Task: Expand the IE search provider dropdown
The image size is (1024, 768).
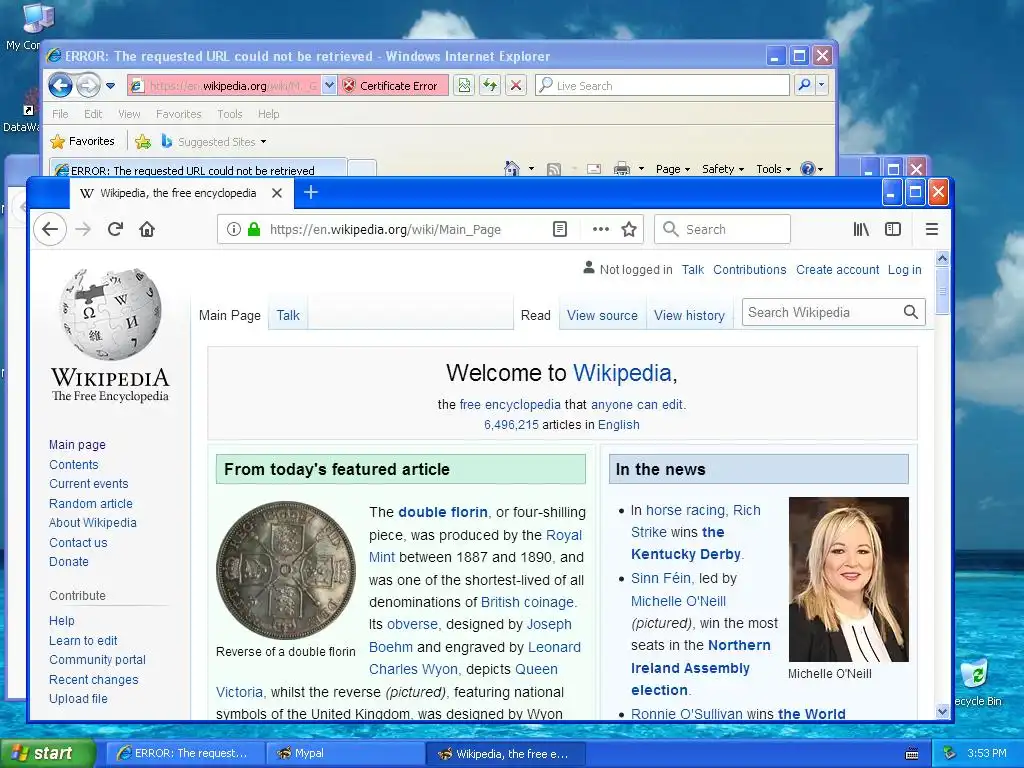Action: click(822, 85)
